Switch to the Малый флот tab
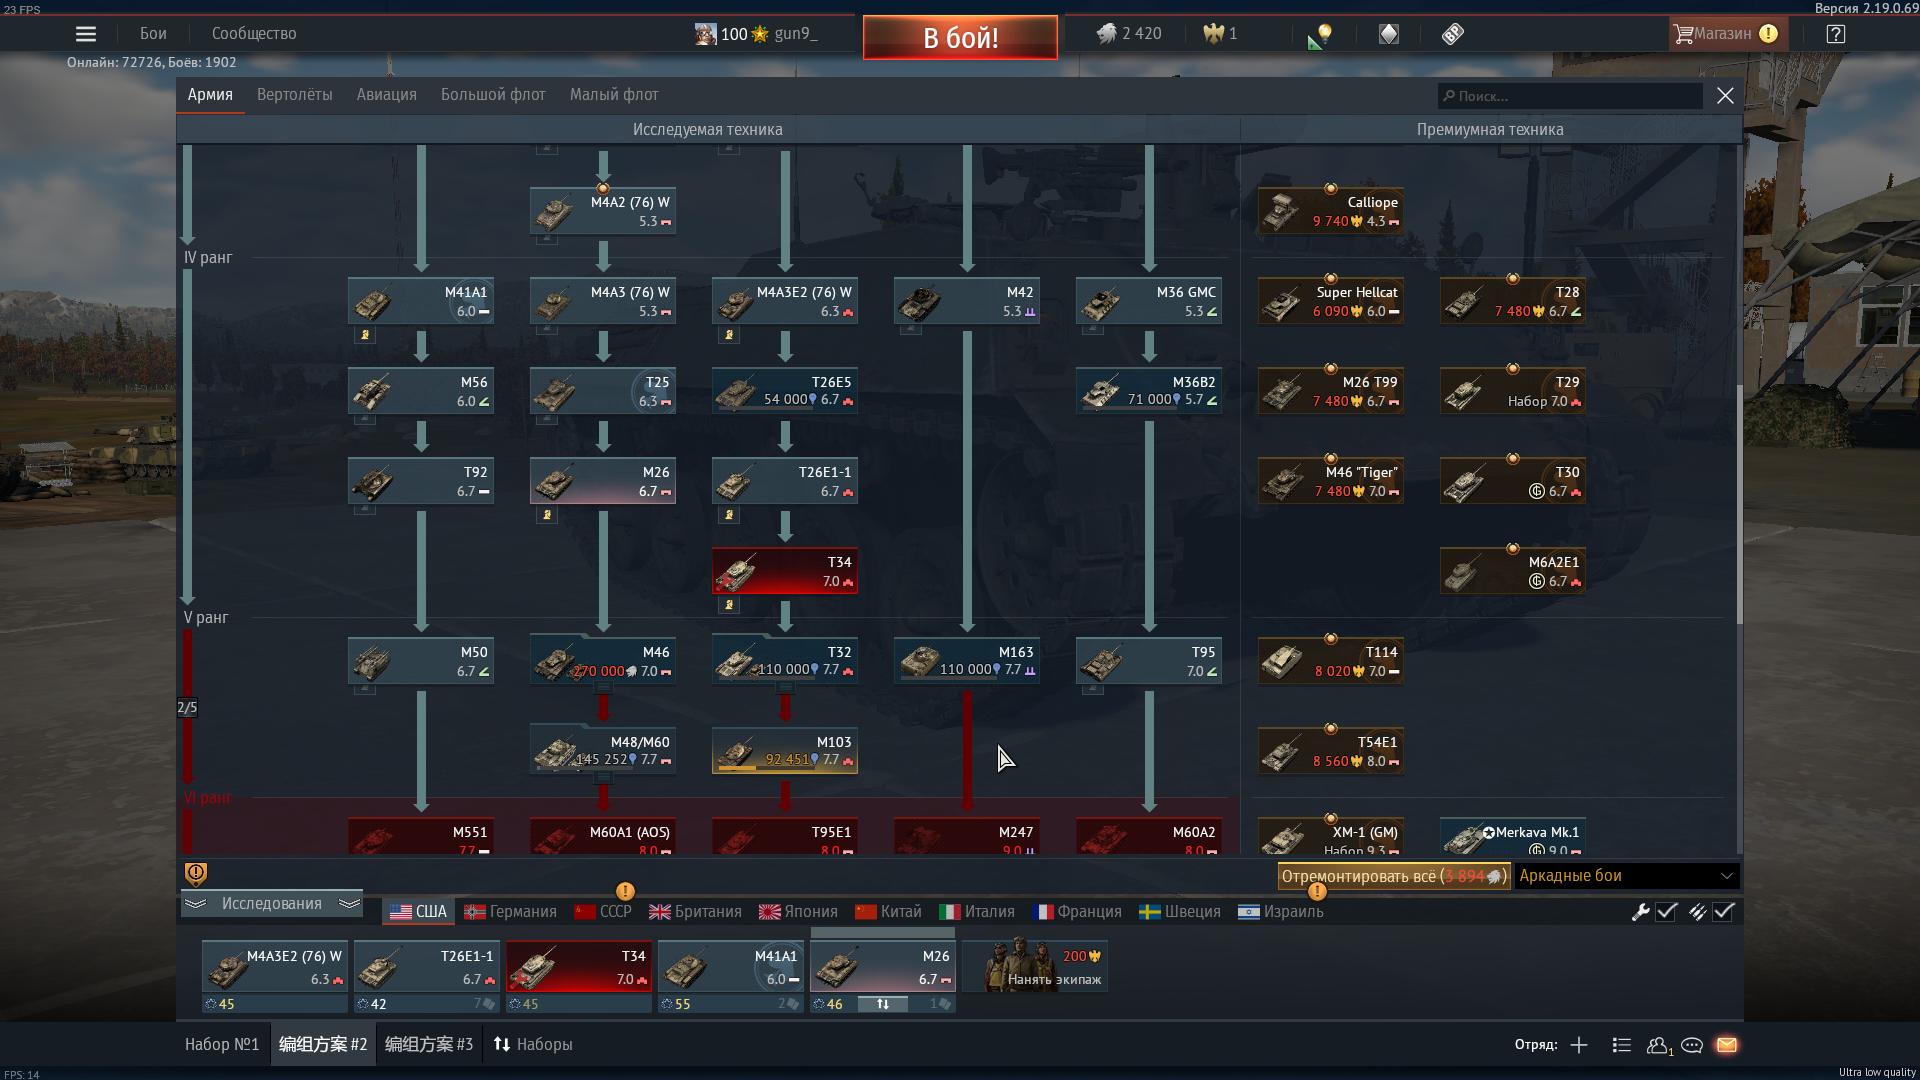Image resolution: width=1920 pixels, height=1080 pixels. pyautogui.click(x=614, y=95)
